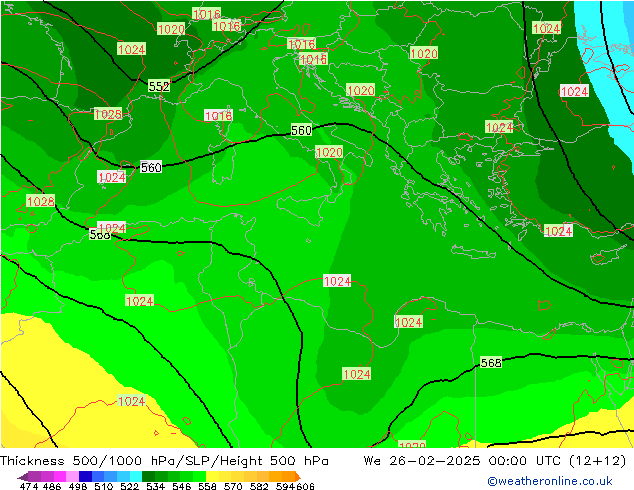Click the 552 height contour label

[x=159, y=86]
